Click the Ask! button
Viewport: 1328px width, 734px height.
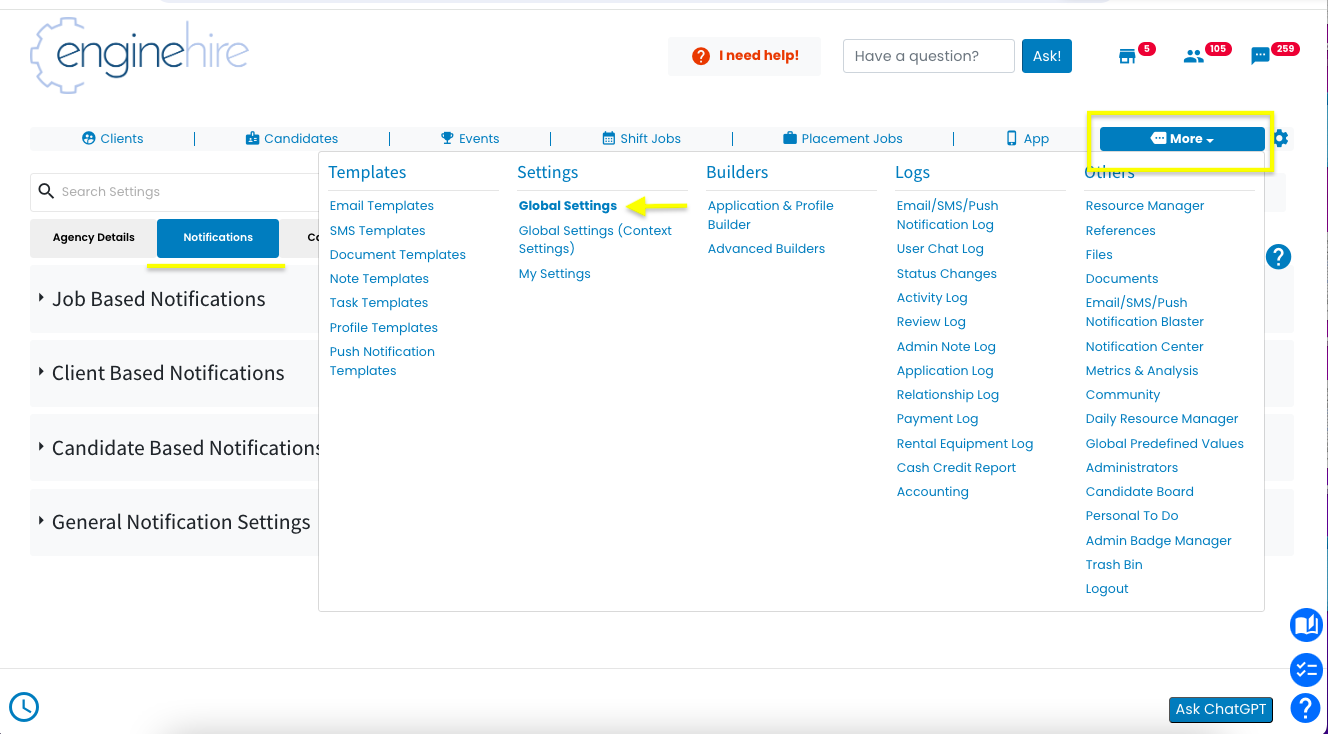(1046, 56)
